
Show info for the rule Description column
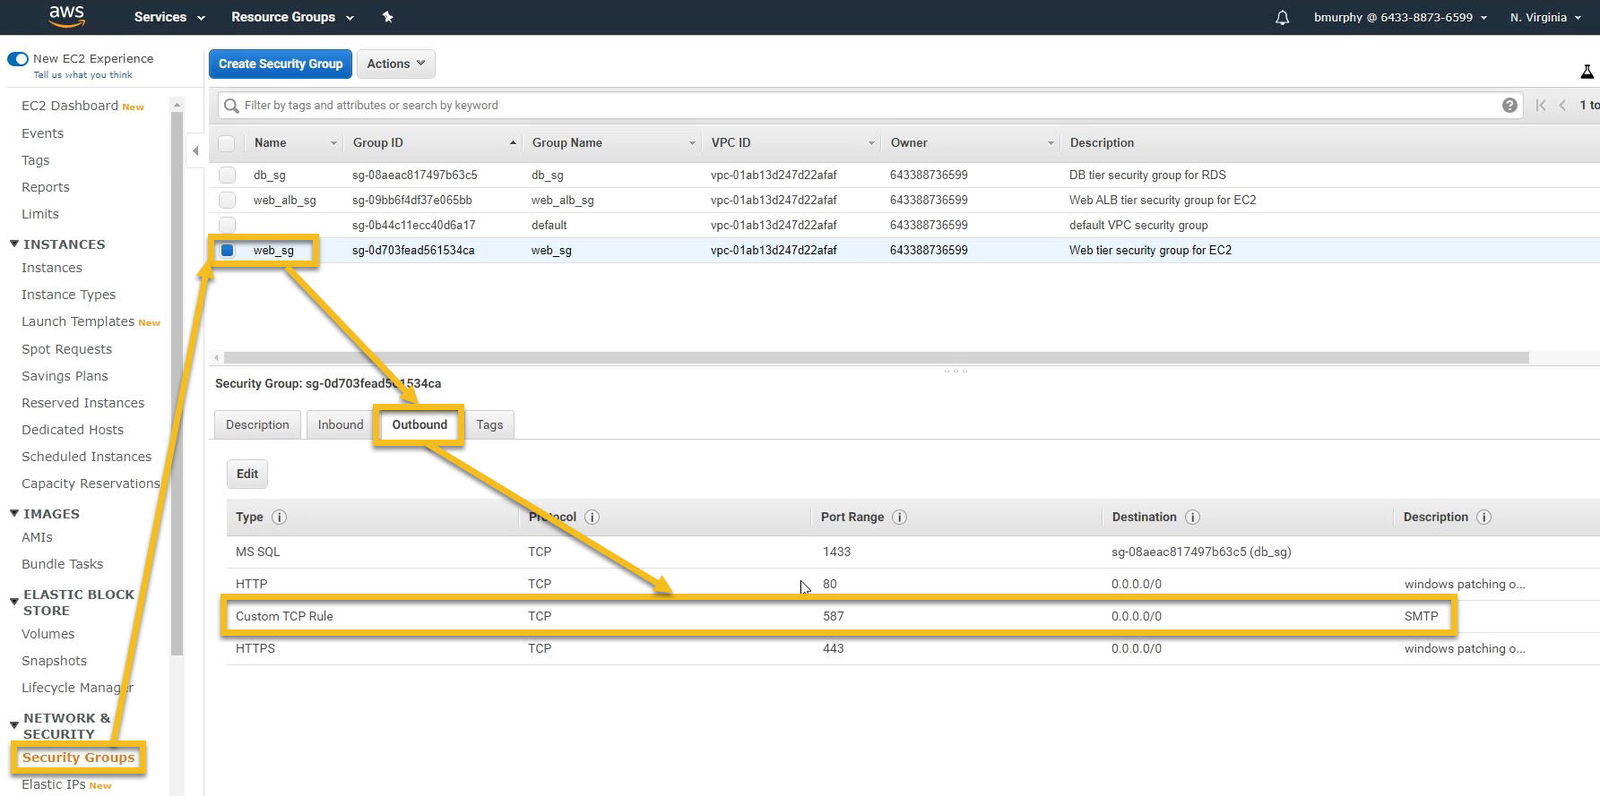pyautogui.click(x=1484, y=517)
